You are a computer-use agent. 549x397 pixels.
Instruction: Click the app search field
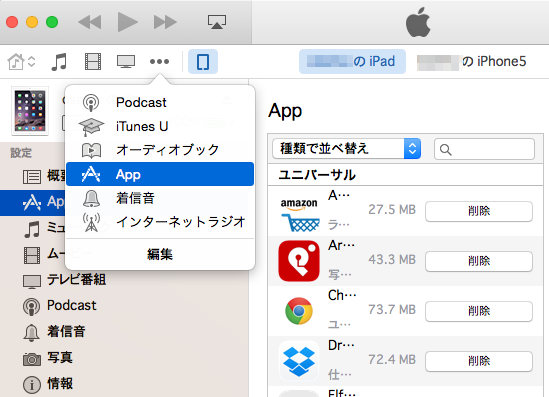(485, 149)
